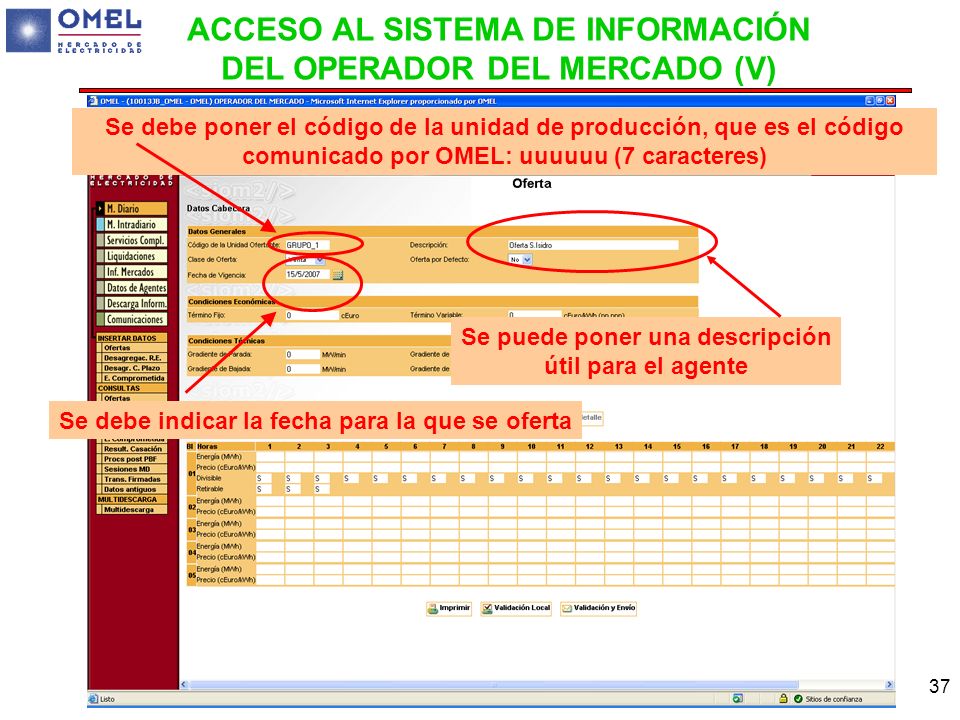This screenshot has height=720, width=960.
Task: Click the MULTIDESCARGA sidebar heading
Action: pyautogui.click(x=127, y=500)
